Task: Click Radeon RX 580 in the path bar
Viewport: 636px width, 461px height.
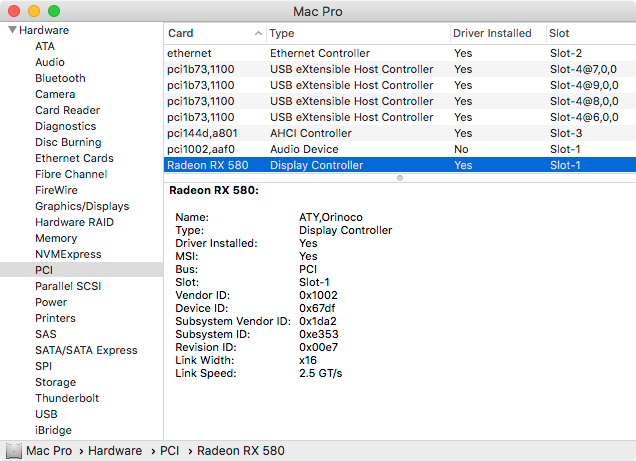Action: click(x=241, y=451)
